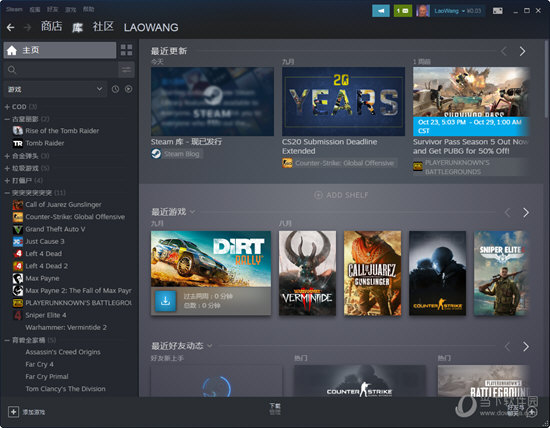This screenshot has width=550, height=428.
Task: Click Grand Theft Auto V icon
Action: tap(18, 229)
